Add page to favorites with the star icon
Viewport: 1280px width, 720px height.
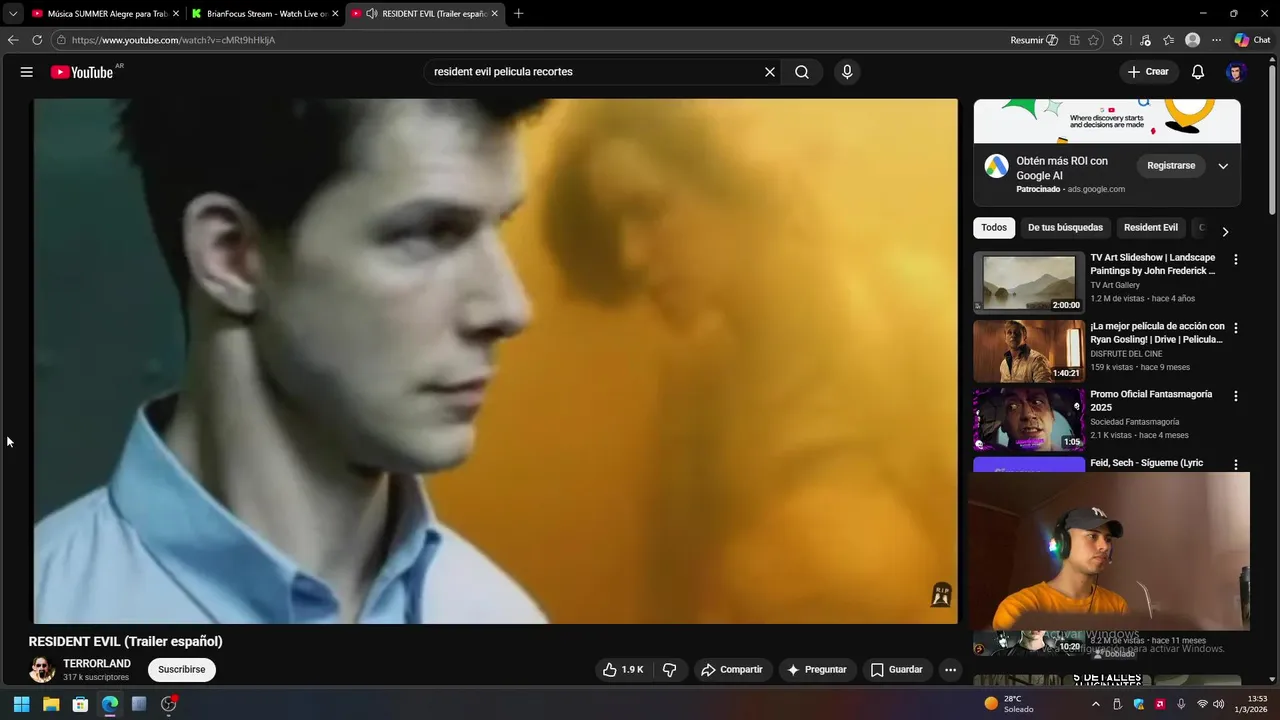point(1094,40)
